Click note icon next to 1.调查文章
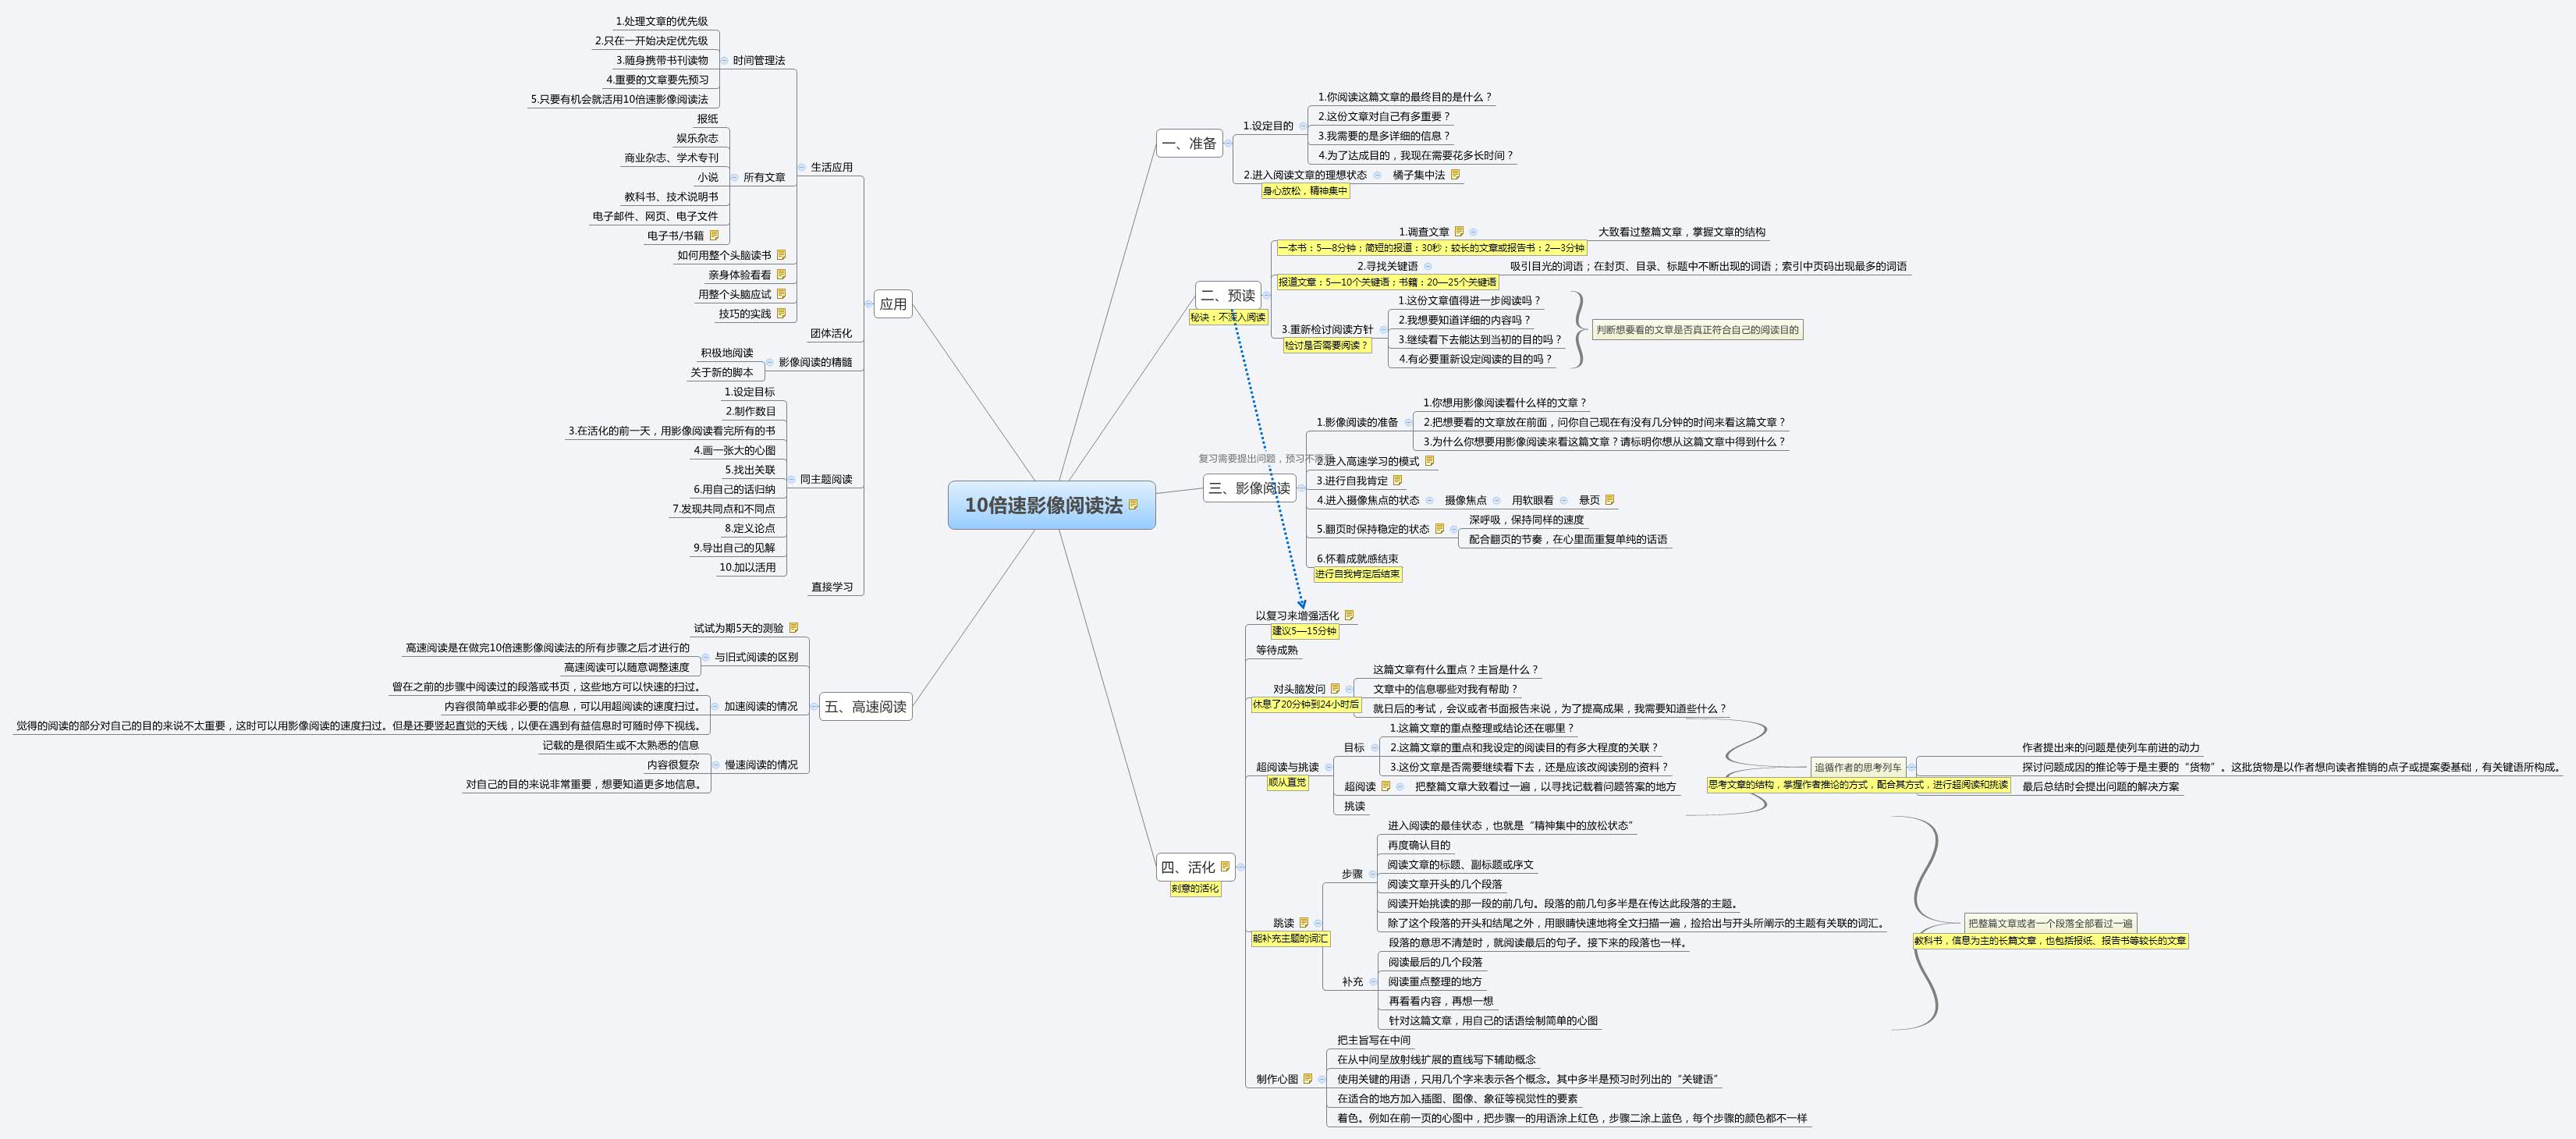This screenshot has height=1139, width=2576. click(1459, 232)
